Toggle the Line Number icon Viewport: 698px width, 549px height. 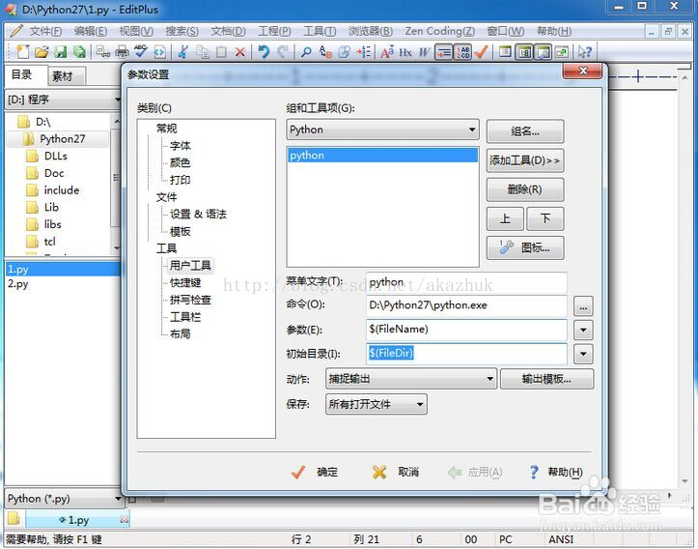click(463, 52)
